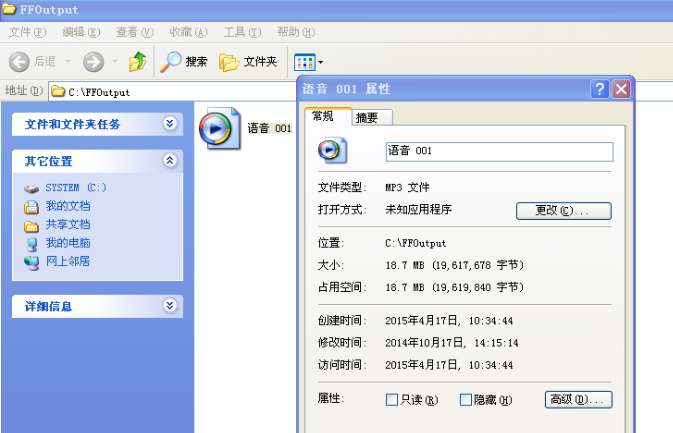Expand the 详细信息 panel
The image size is (673, 433).
pyautogui.click(x=170, y=306)
